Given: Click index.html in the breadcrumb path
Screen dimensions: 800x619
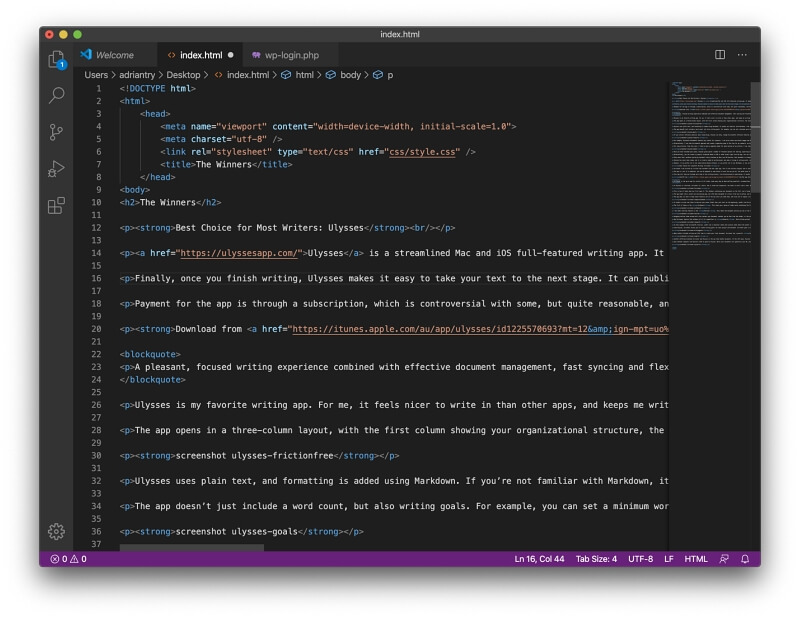Looking at the screenshot, I should click(x=247, y=75).
